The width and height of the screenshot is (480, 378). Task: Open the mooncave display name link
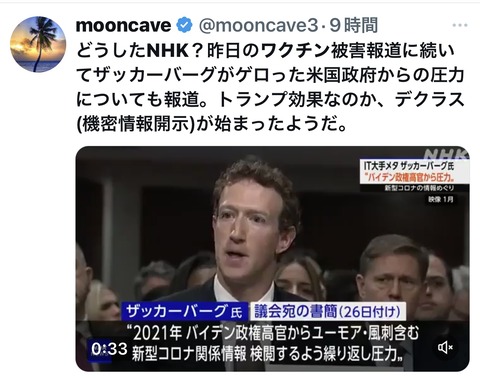click(x=123, y=25)
